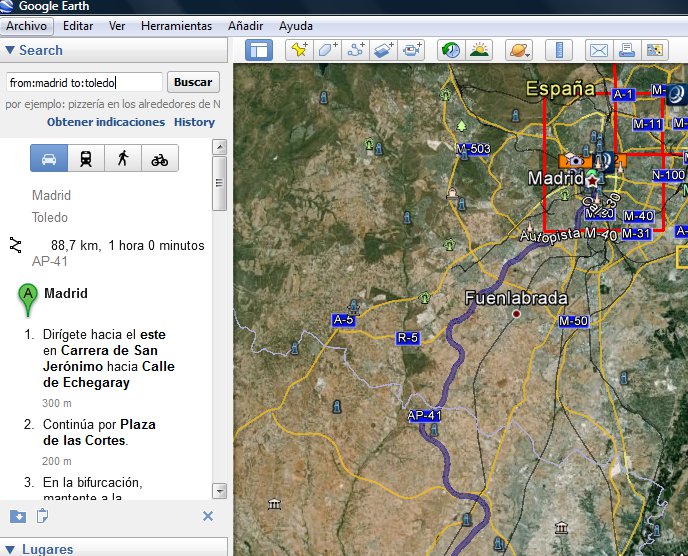Open the Archivo menu
The width and height of the screenshot is (688, 556).
pos(27,26)
